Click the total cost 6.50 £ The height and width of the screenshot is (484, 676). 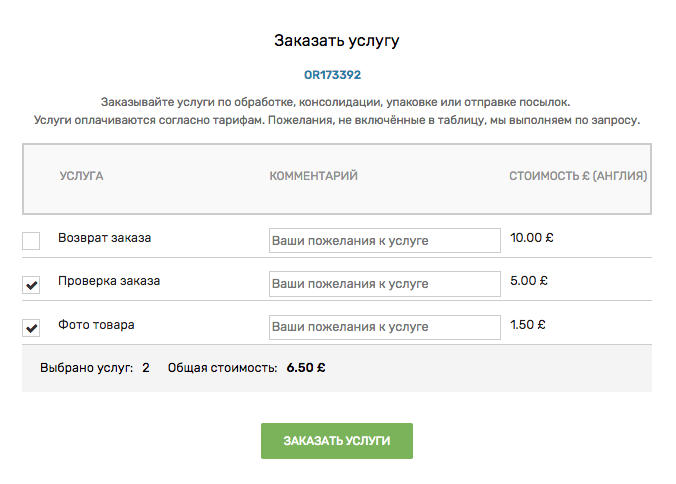306,368
